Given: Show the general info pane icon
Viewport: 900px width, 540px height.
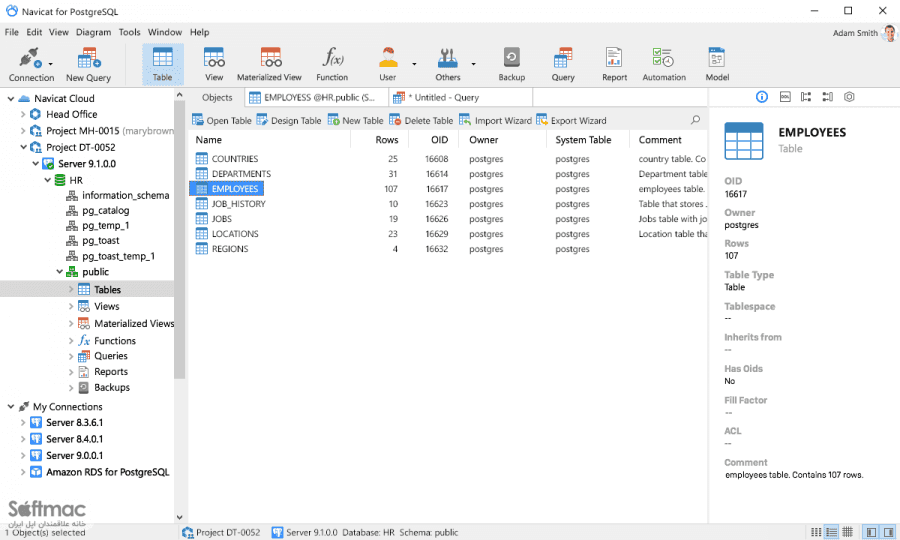Looking at the screenshot, I should 762,97.
